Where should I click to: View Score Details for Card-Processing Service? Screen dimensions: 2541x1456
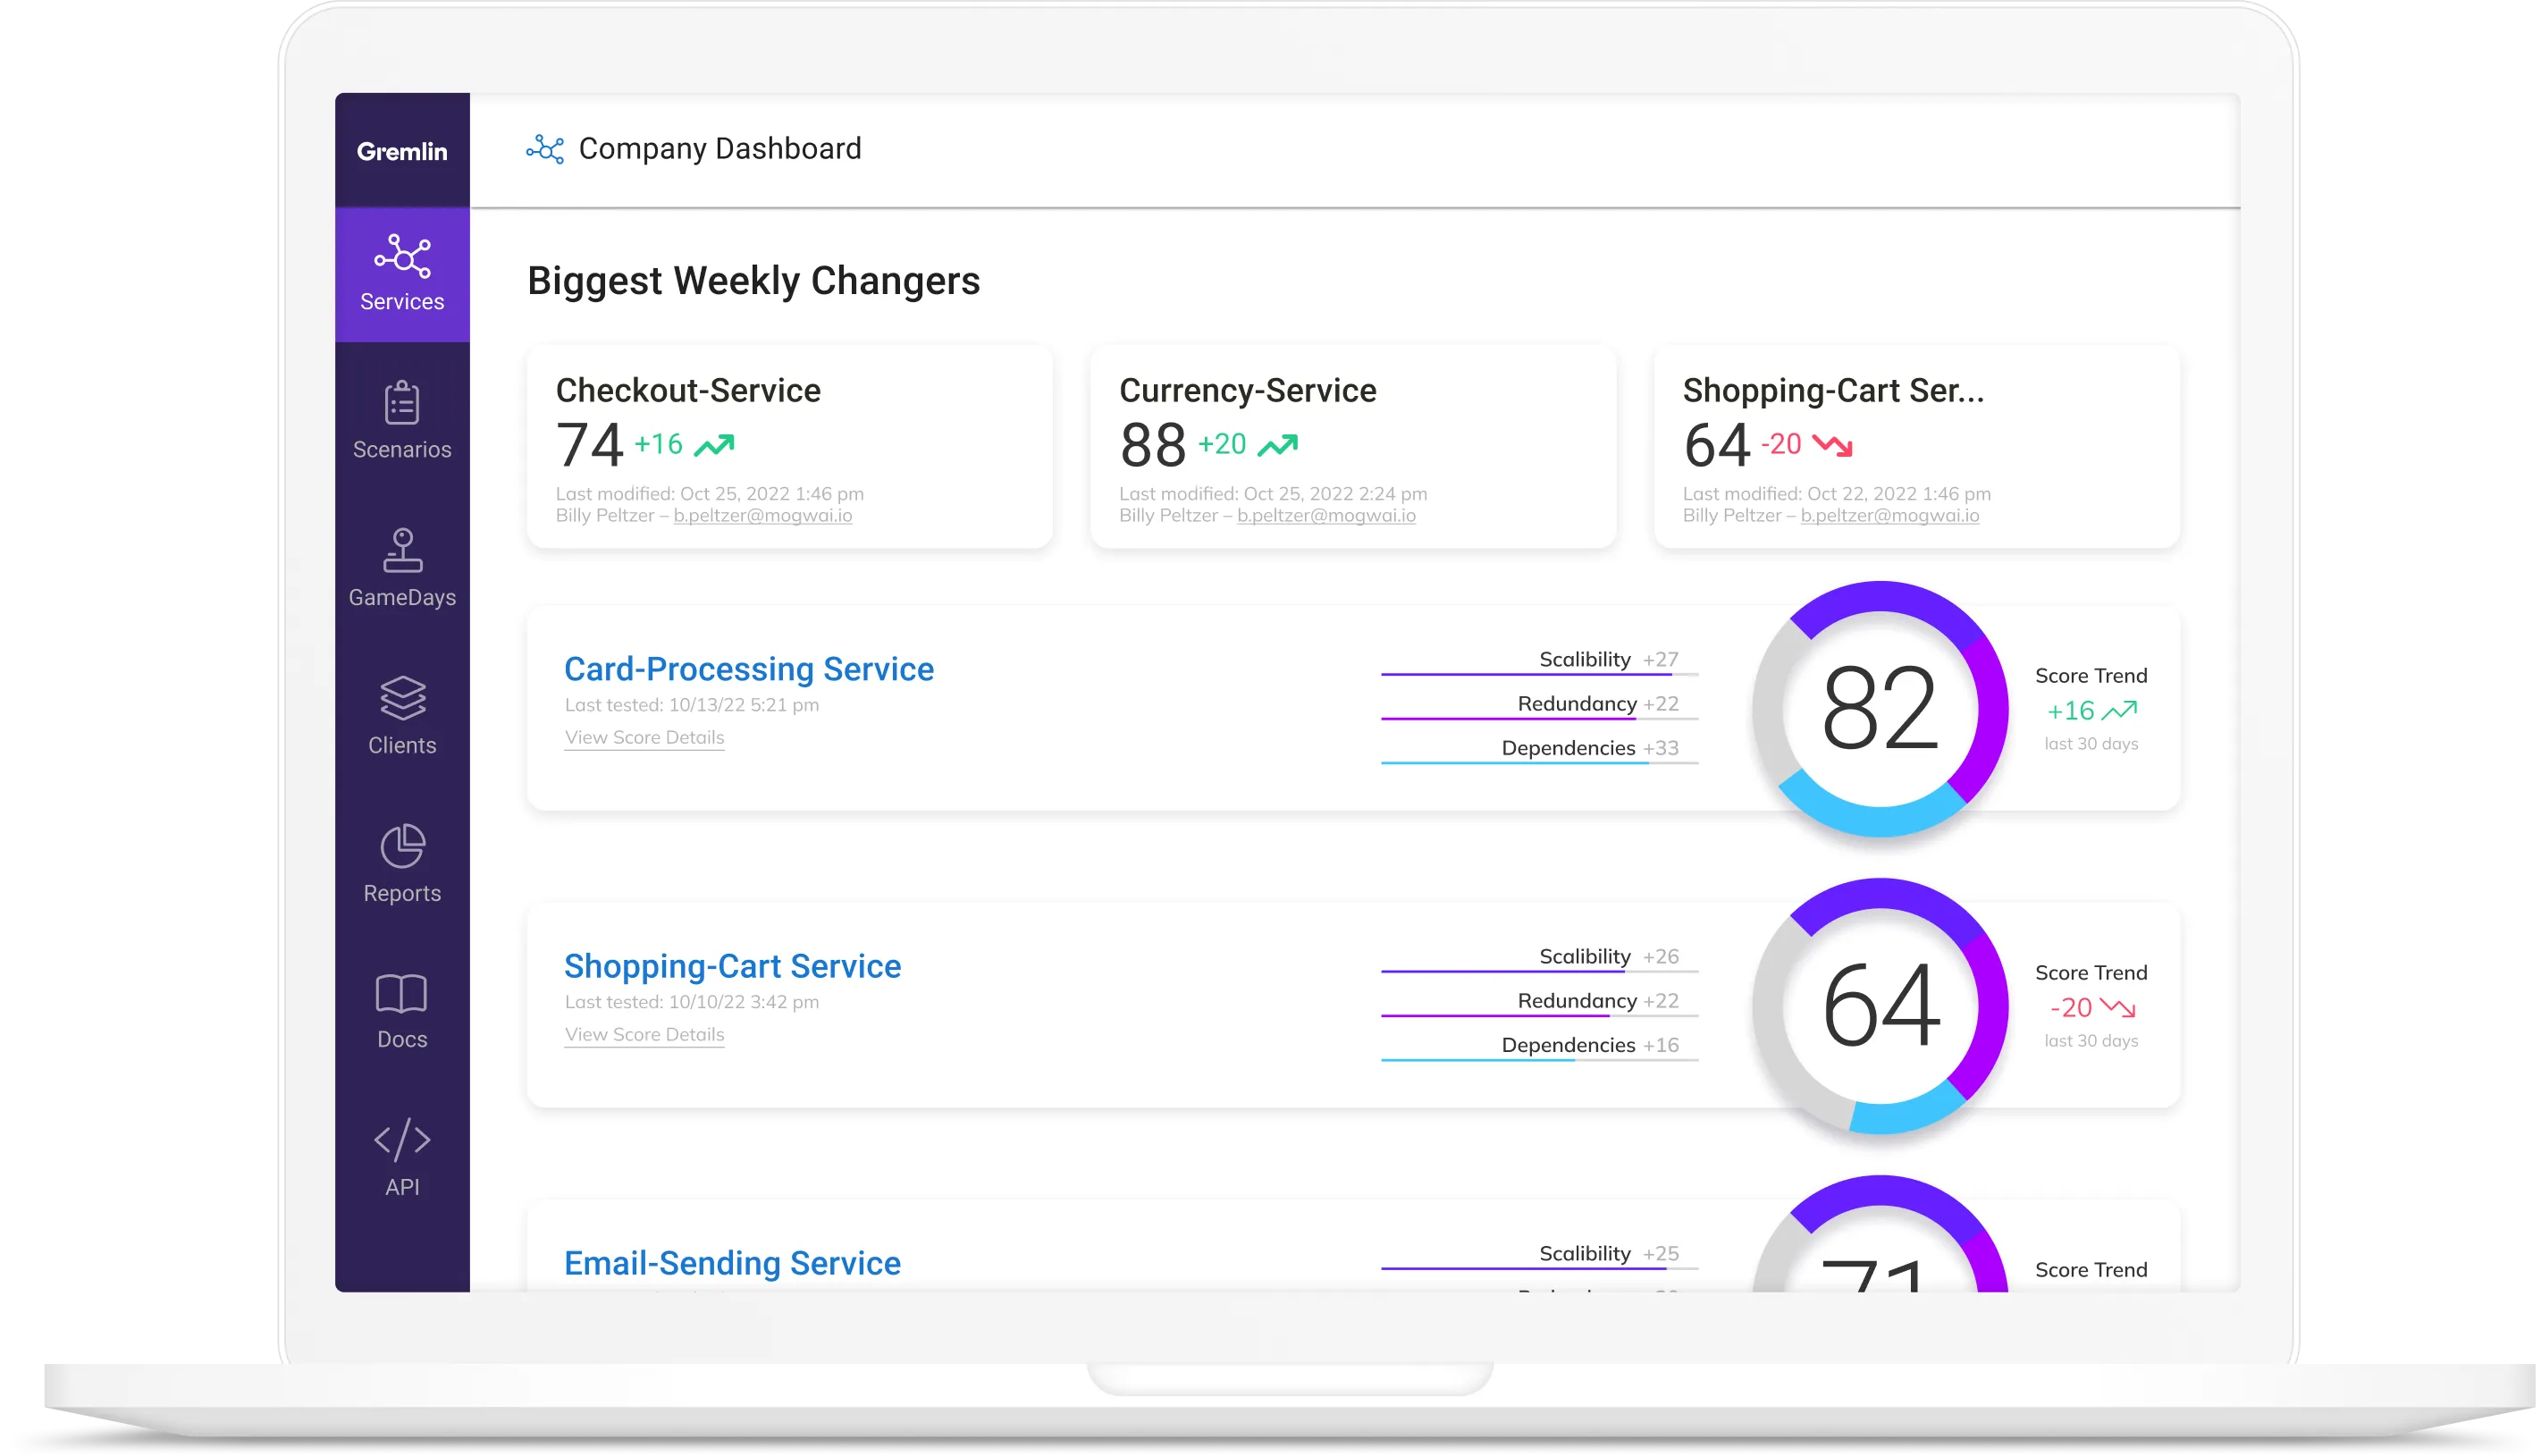click(644, 737)
